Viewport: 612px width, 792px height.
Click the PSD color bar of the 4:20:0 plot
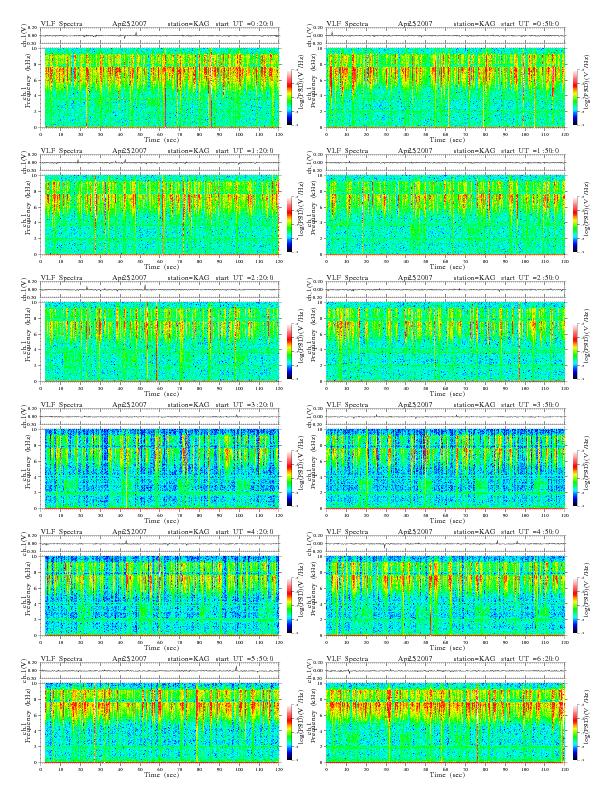point(289,605)
